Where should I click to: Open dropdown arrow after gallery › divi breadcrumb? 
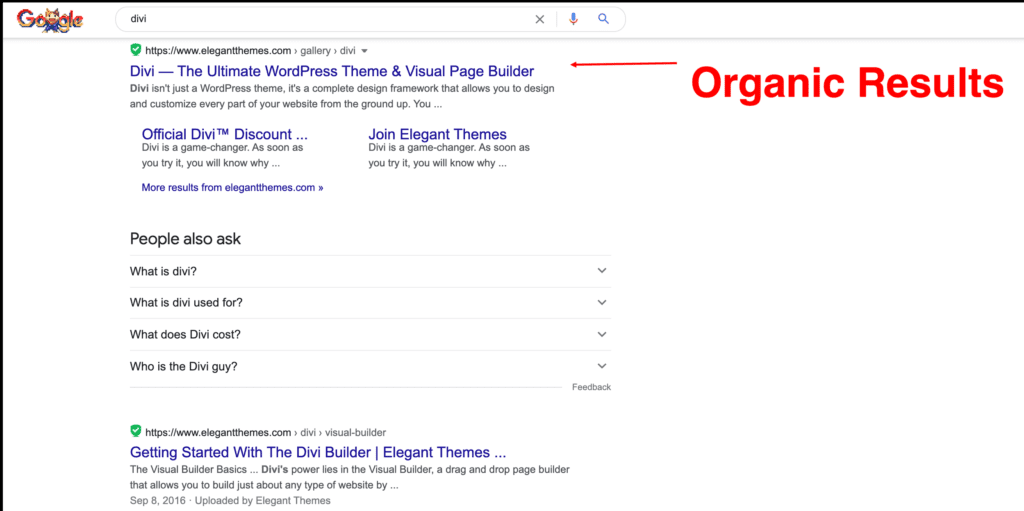(364, 50)
